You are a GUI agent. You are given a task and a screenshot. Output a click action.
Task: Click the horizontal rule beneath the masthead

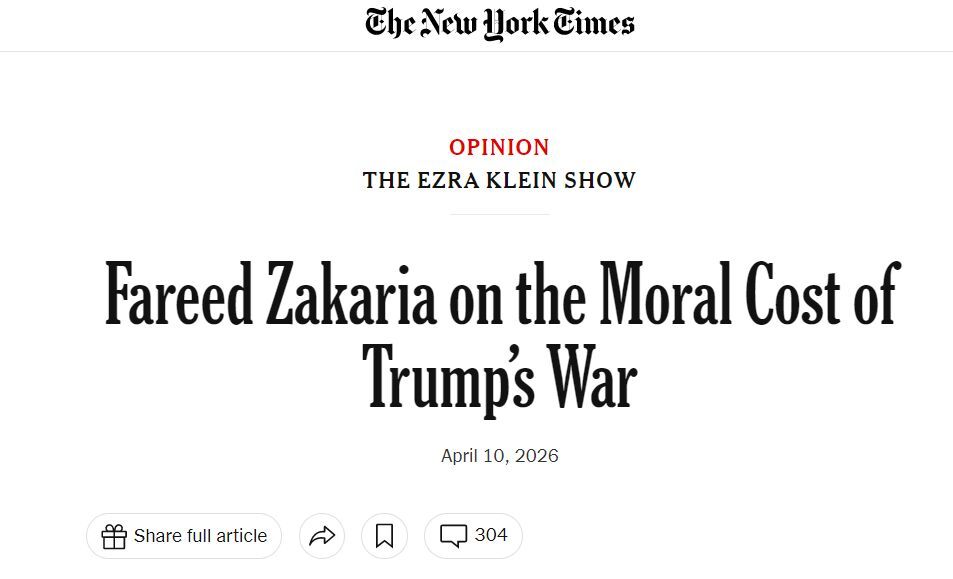point(476,51)
